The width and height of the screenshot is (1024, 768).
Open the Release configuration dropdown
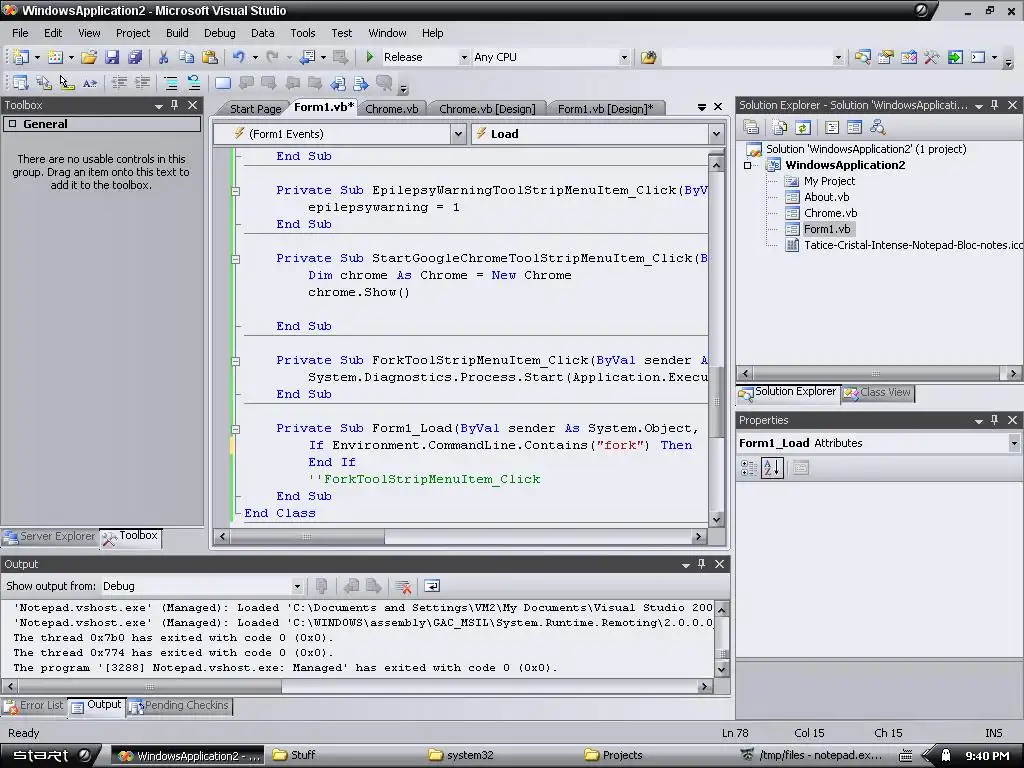click(x=464, y=57)
